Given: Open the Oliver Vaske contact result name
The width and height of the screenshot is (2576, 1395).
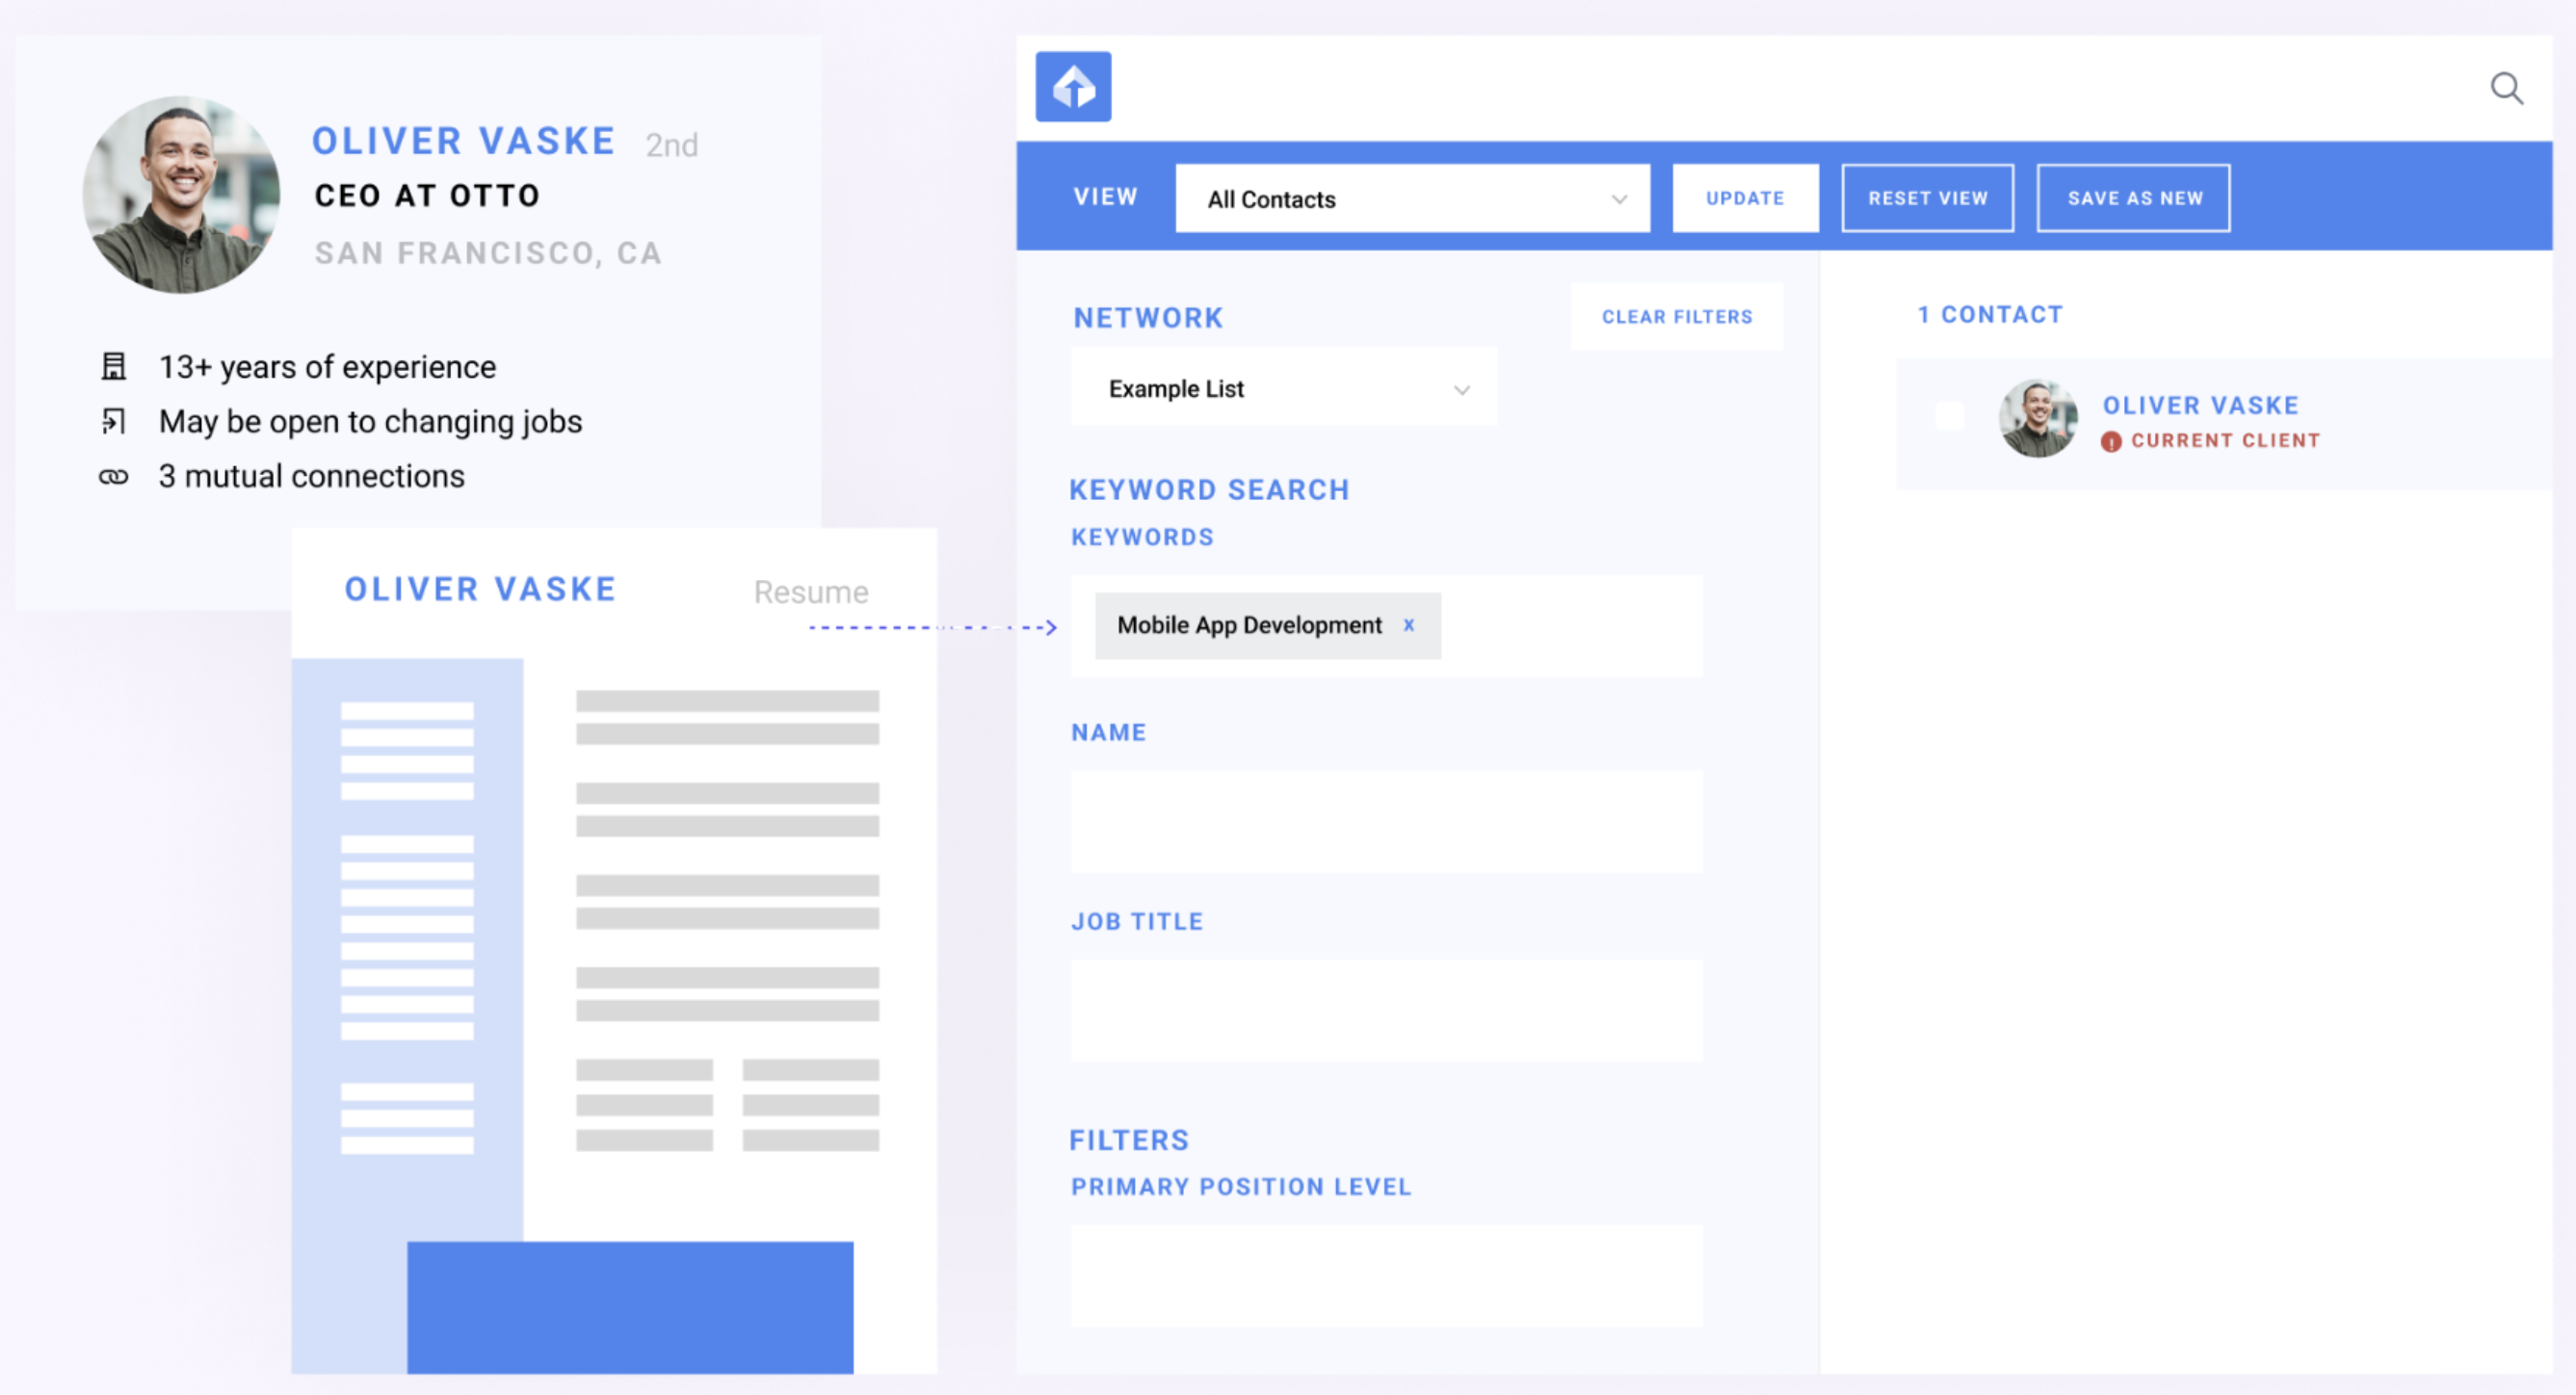Looking at the screenshot, I should click(x=2200, y=405).
